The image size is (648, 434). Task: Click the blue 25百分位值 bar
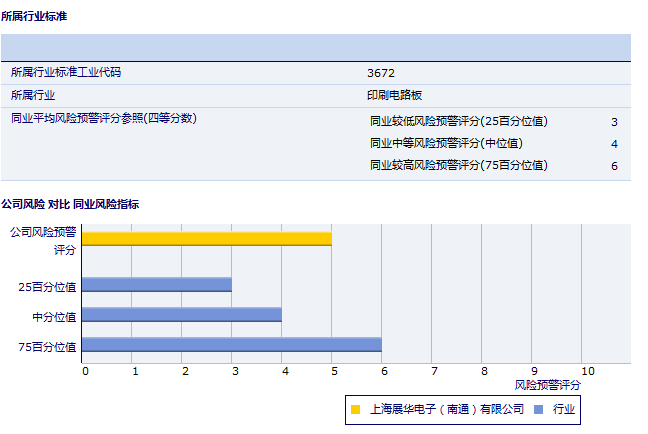click(156, 285)
